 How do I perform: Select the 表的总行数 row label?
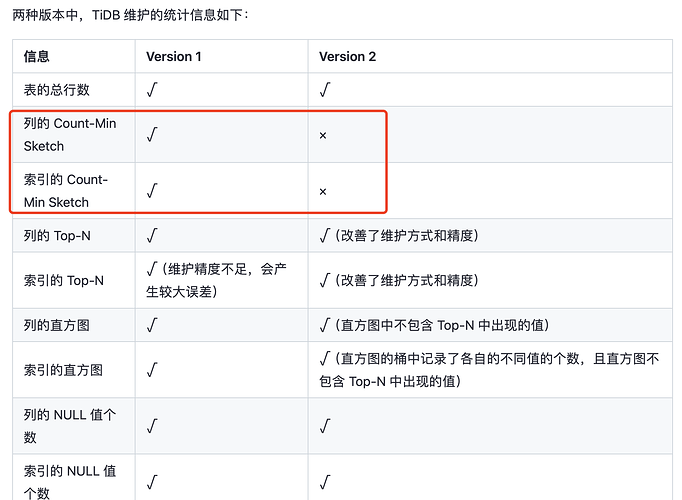56,90
